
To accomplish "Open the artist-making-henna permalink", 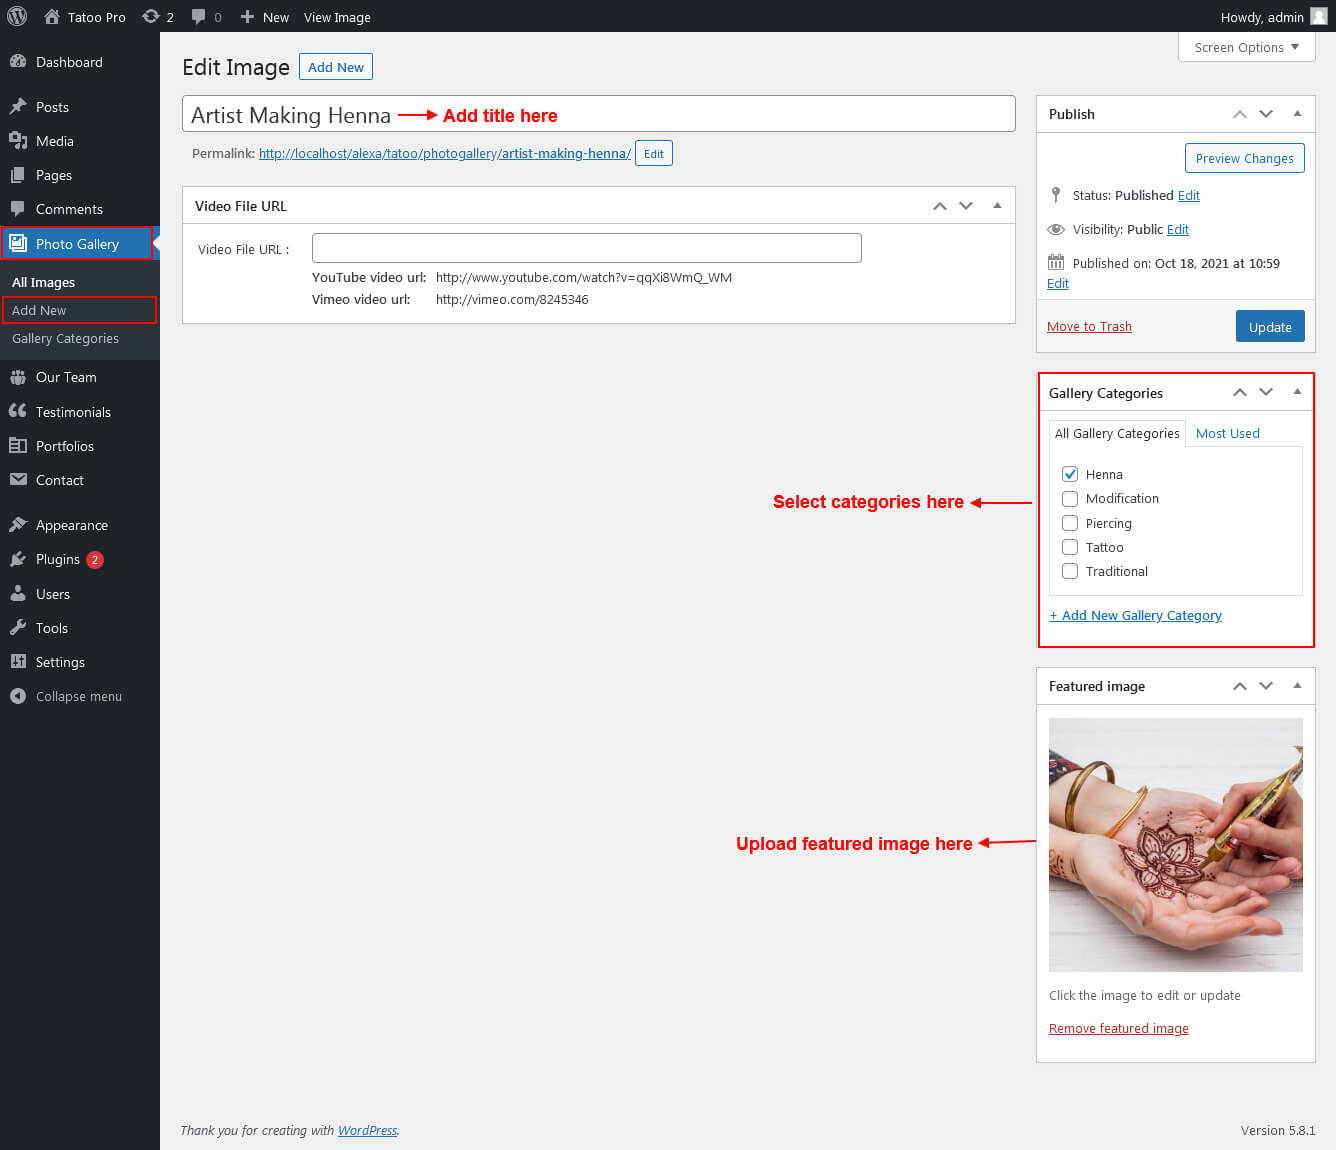I will click(x=444, y=153).
